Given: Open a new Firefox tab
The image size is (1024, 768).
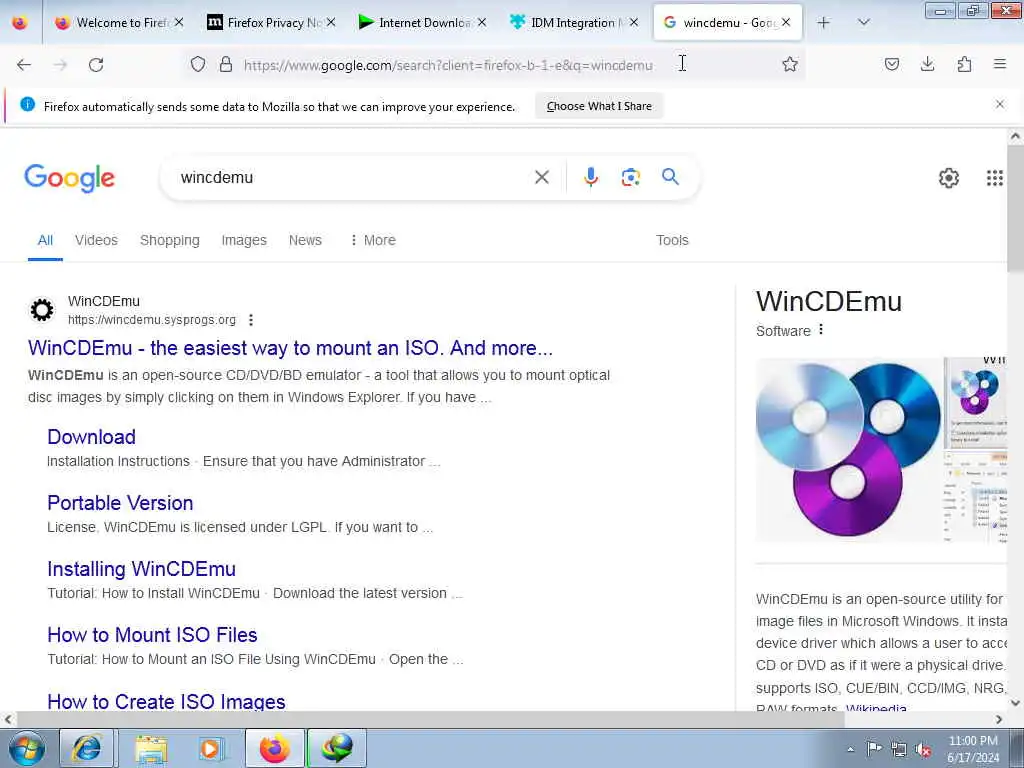Looking at the screenshot, I should tap(824, 22).
